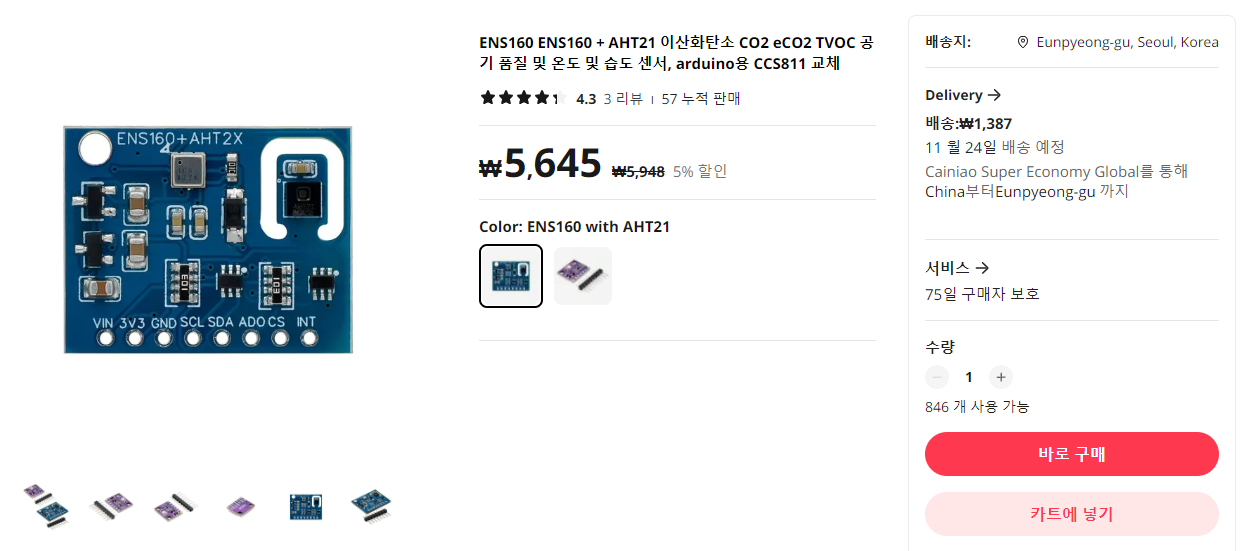Select the last thumbnail showing angled blue board
This screenshot has width=1242, height=551.
[371, 504]
